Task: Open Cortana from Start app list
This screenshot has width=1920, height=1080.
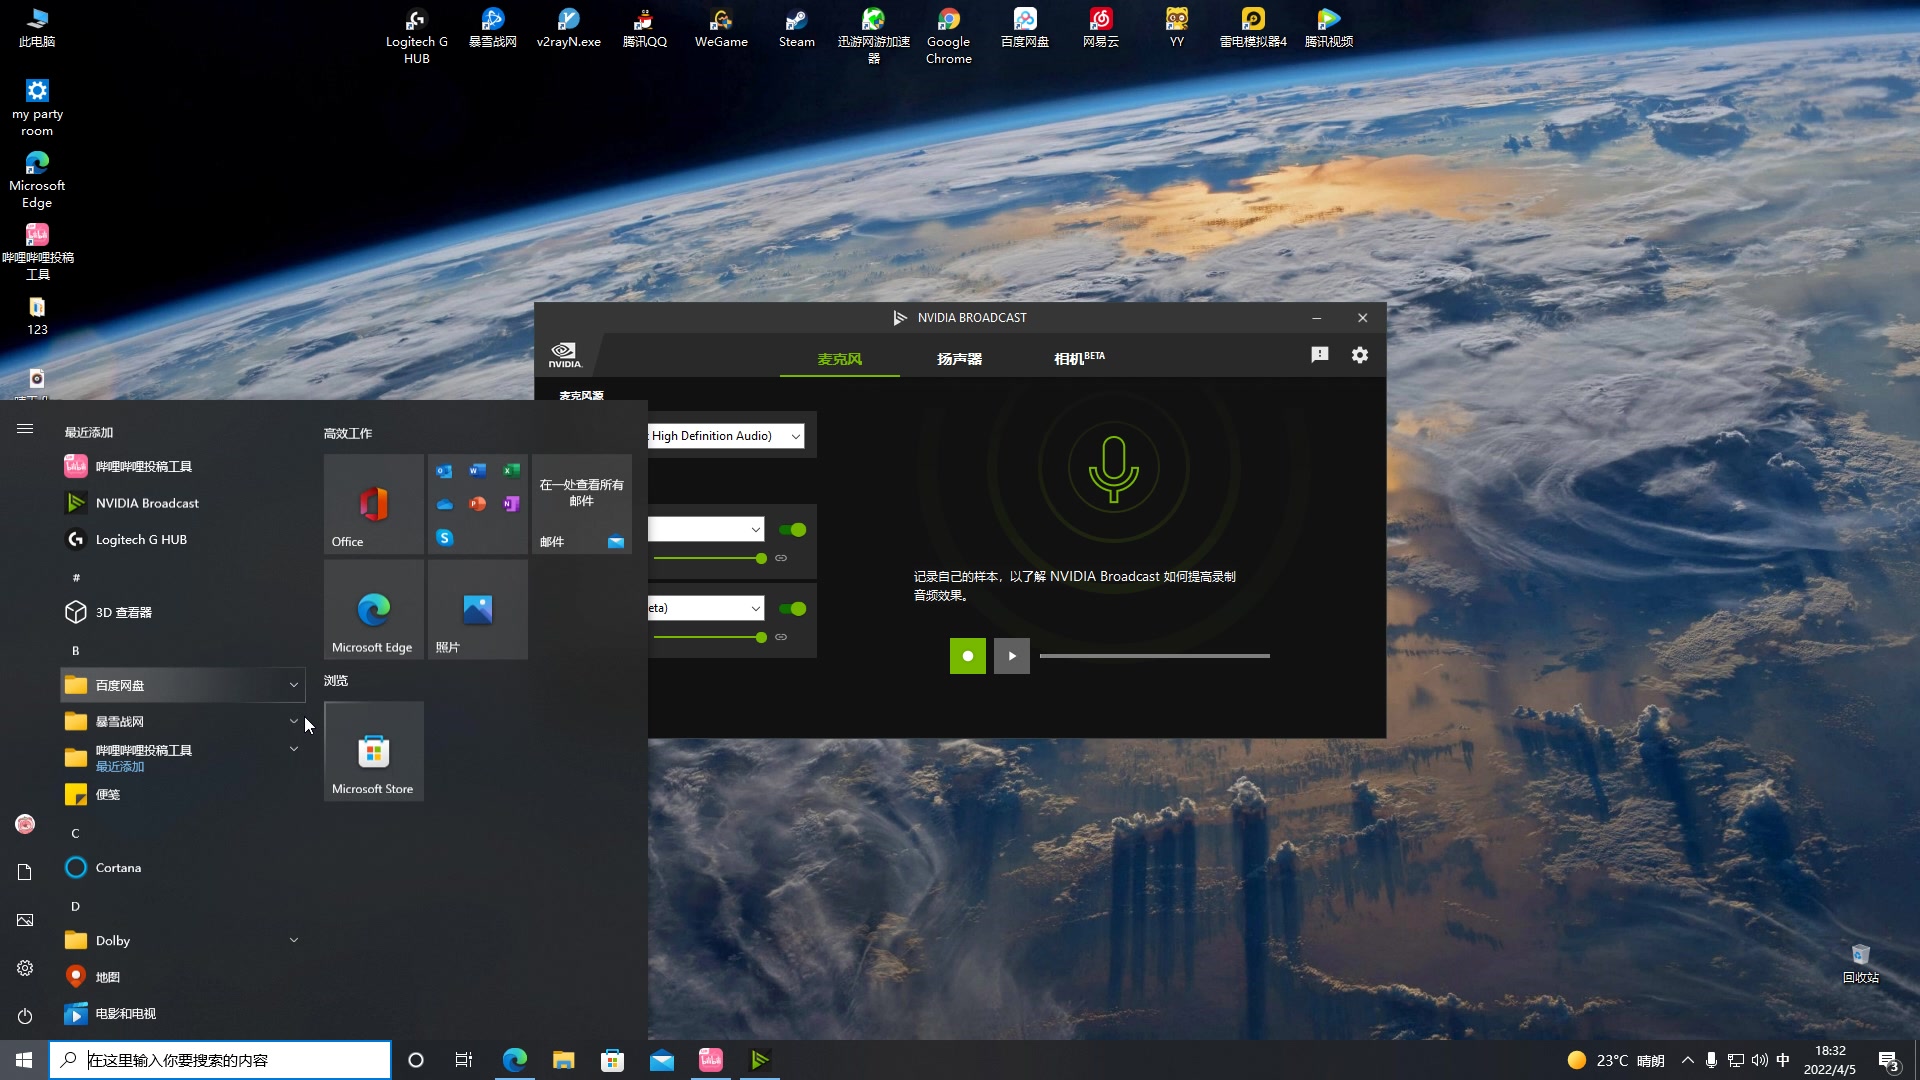Action: [x=183, y=868]
